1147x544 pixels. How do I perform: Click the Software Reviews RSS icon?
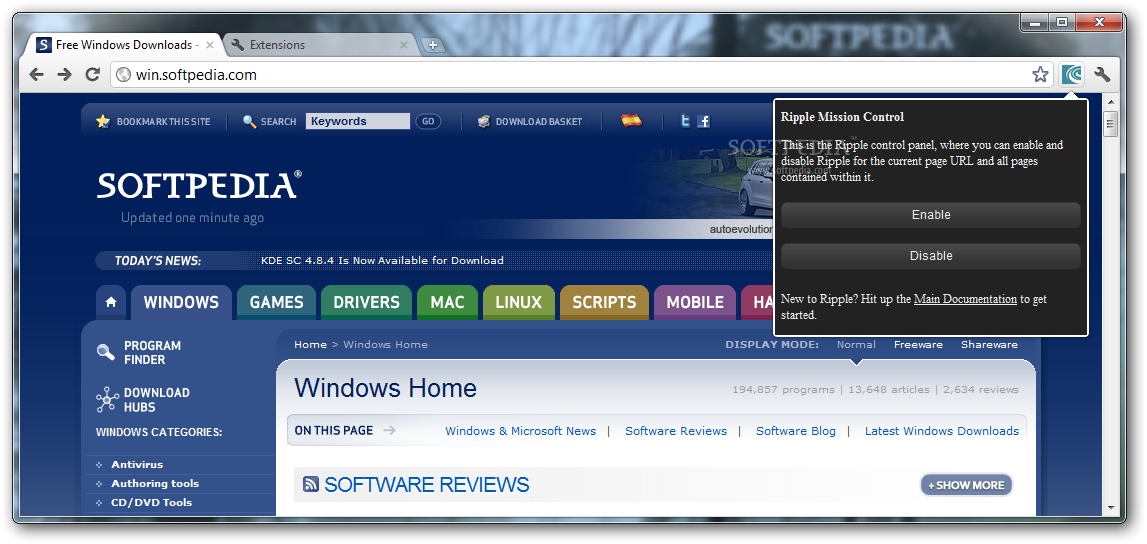311,484
